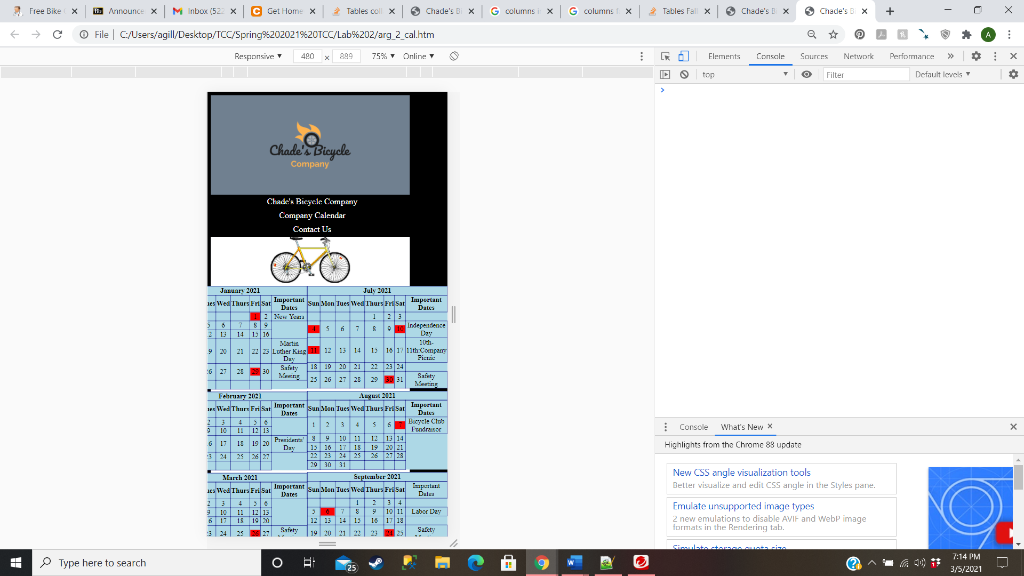
Task: Rotate viewport with icon beside Online dropdown
Action: click(x=453, y=56)
